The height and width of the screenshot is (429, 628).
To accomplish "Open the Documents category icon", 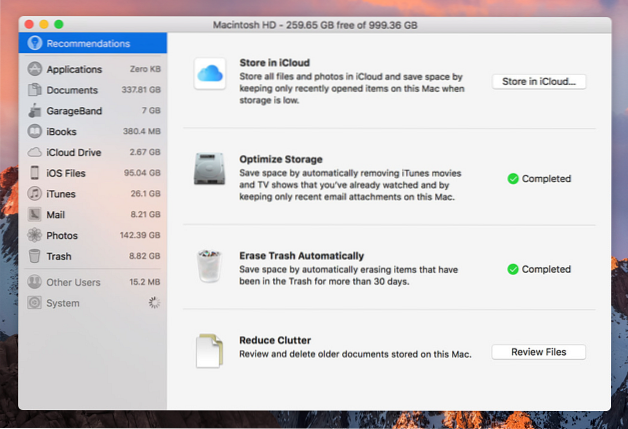I will click(x=35, y=90).
